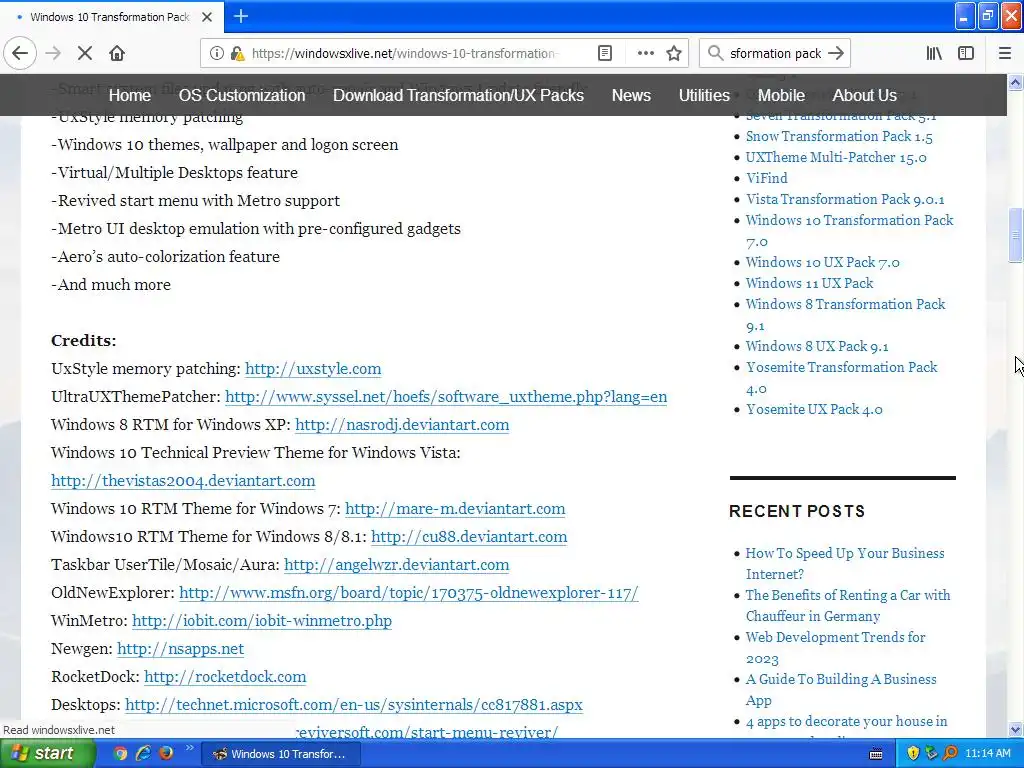Open Web Development Trends for 2023 post
1024x768 pixels.
[835, 648]
